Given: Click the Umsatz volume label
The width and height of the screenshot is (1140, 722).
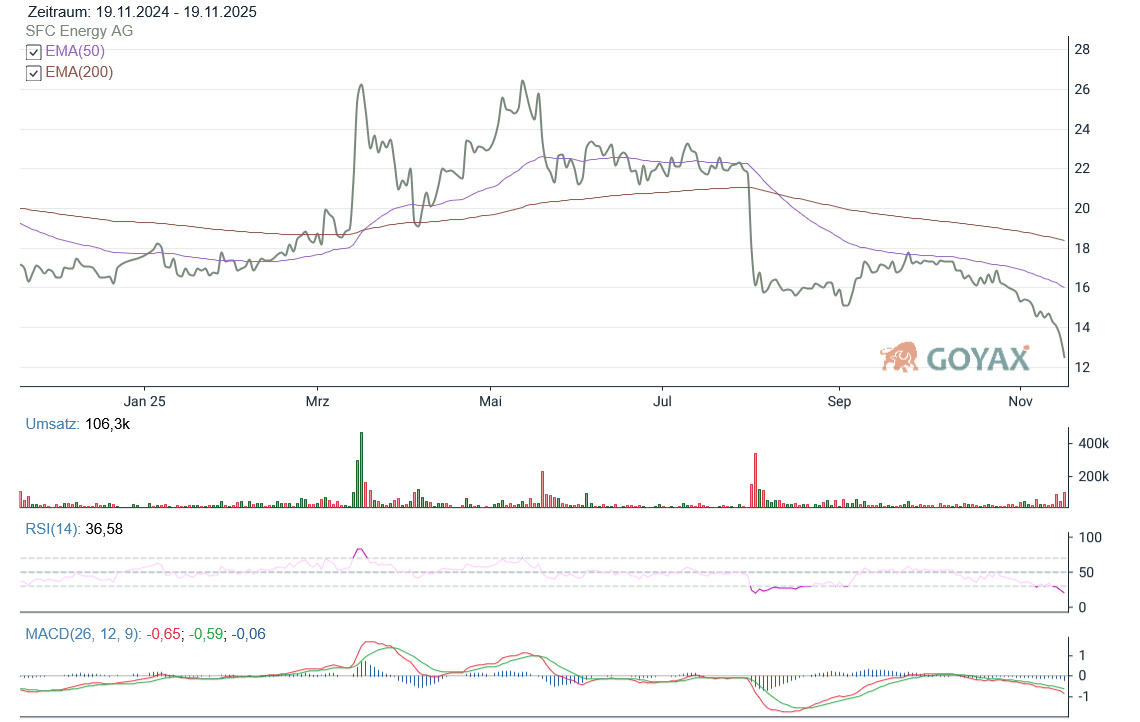Looking at the screenshot, I should [x=53, y=424].
